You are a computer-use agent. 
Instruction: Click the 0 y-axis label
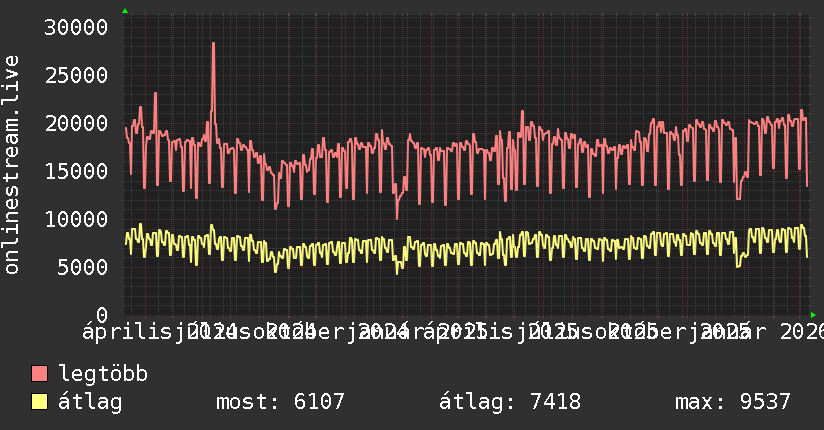coord(102,315)
